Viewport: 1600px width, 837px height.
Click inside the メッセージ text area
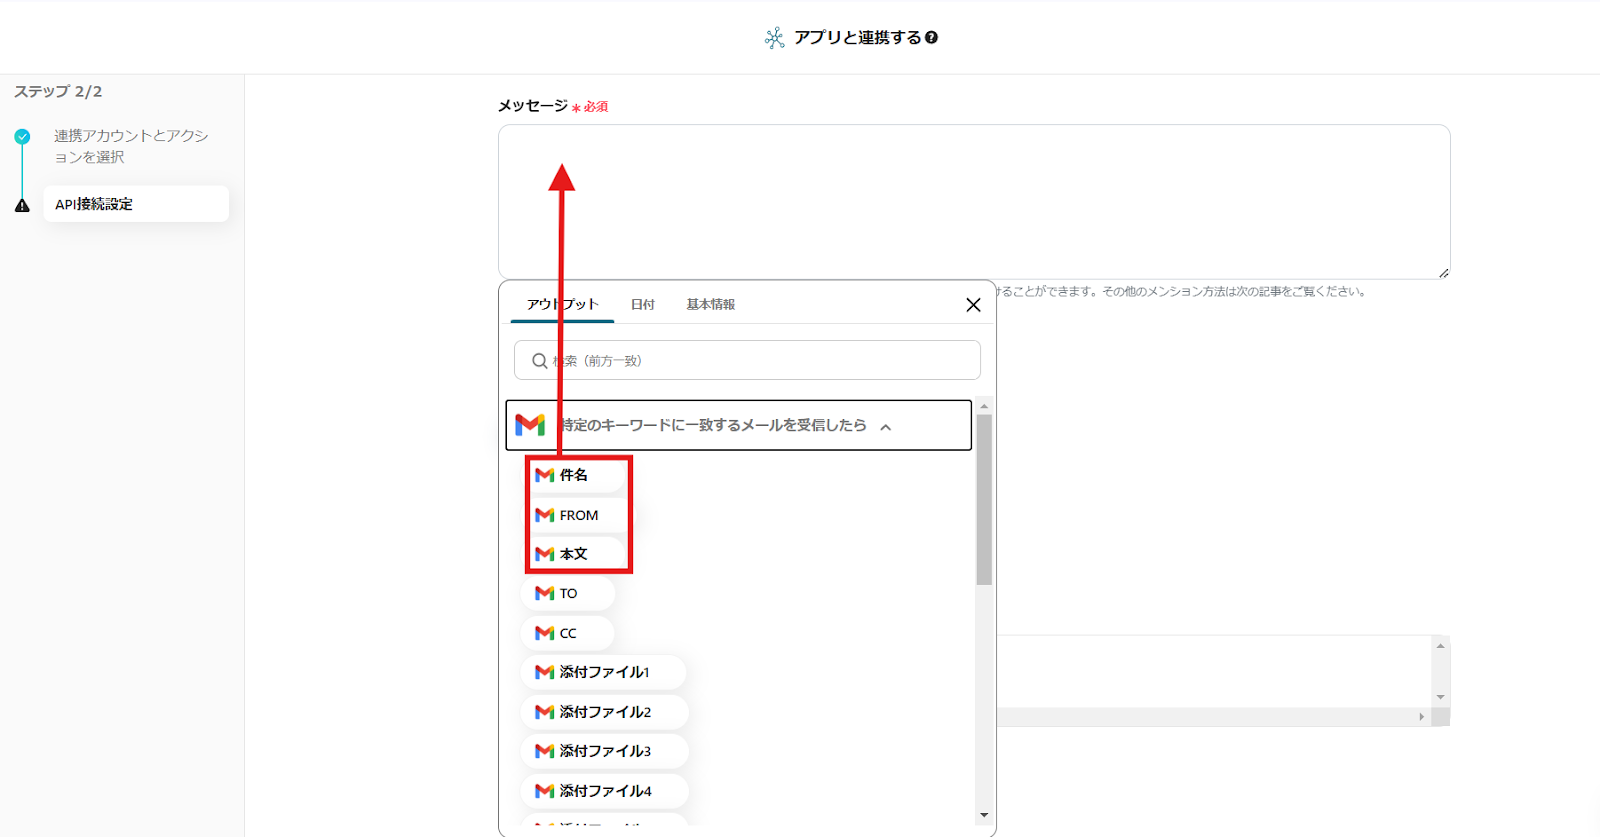point(973,202)
